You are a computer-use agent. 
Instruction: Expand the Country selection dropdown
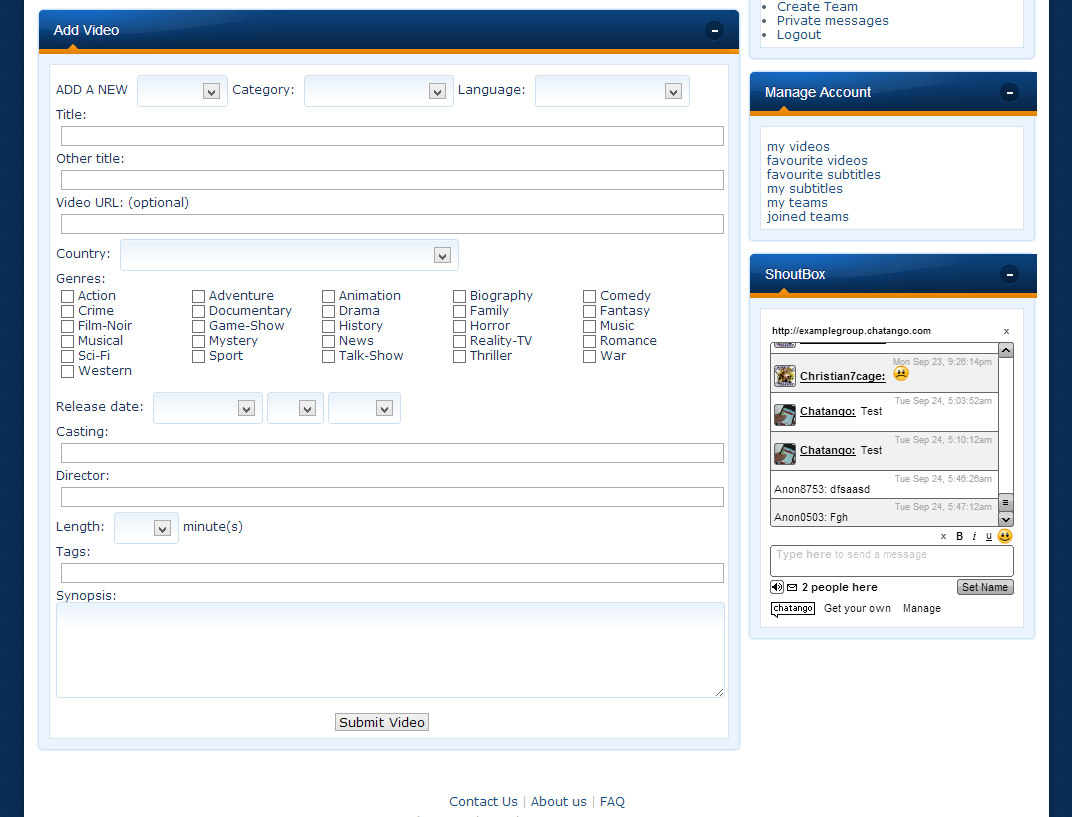tap(441, 254)
